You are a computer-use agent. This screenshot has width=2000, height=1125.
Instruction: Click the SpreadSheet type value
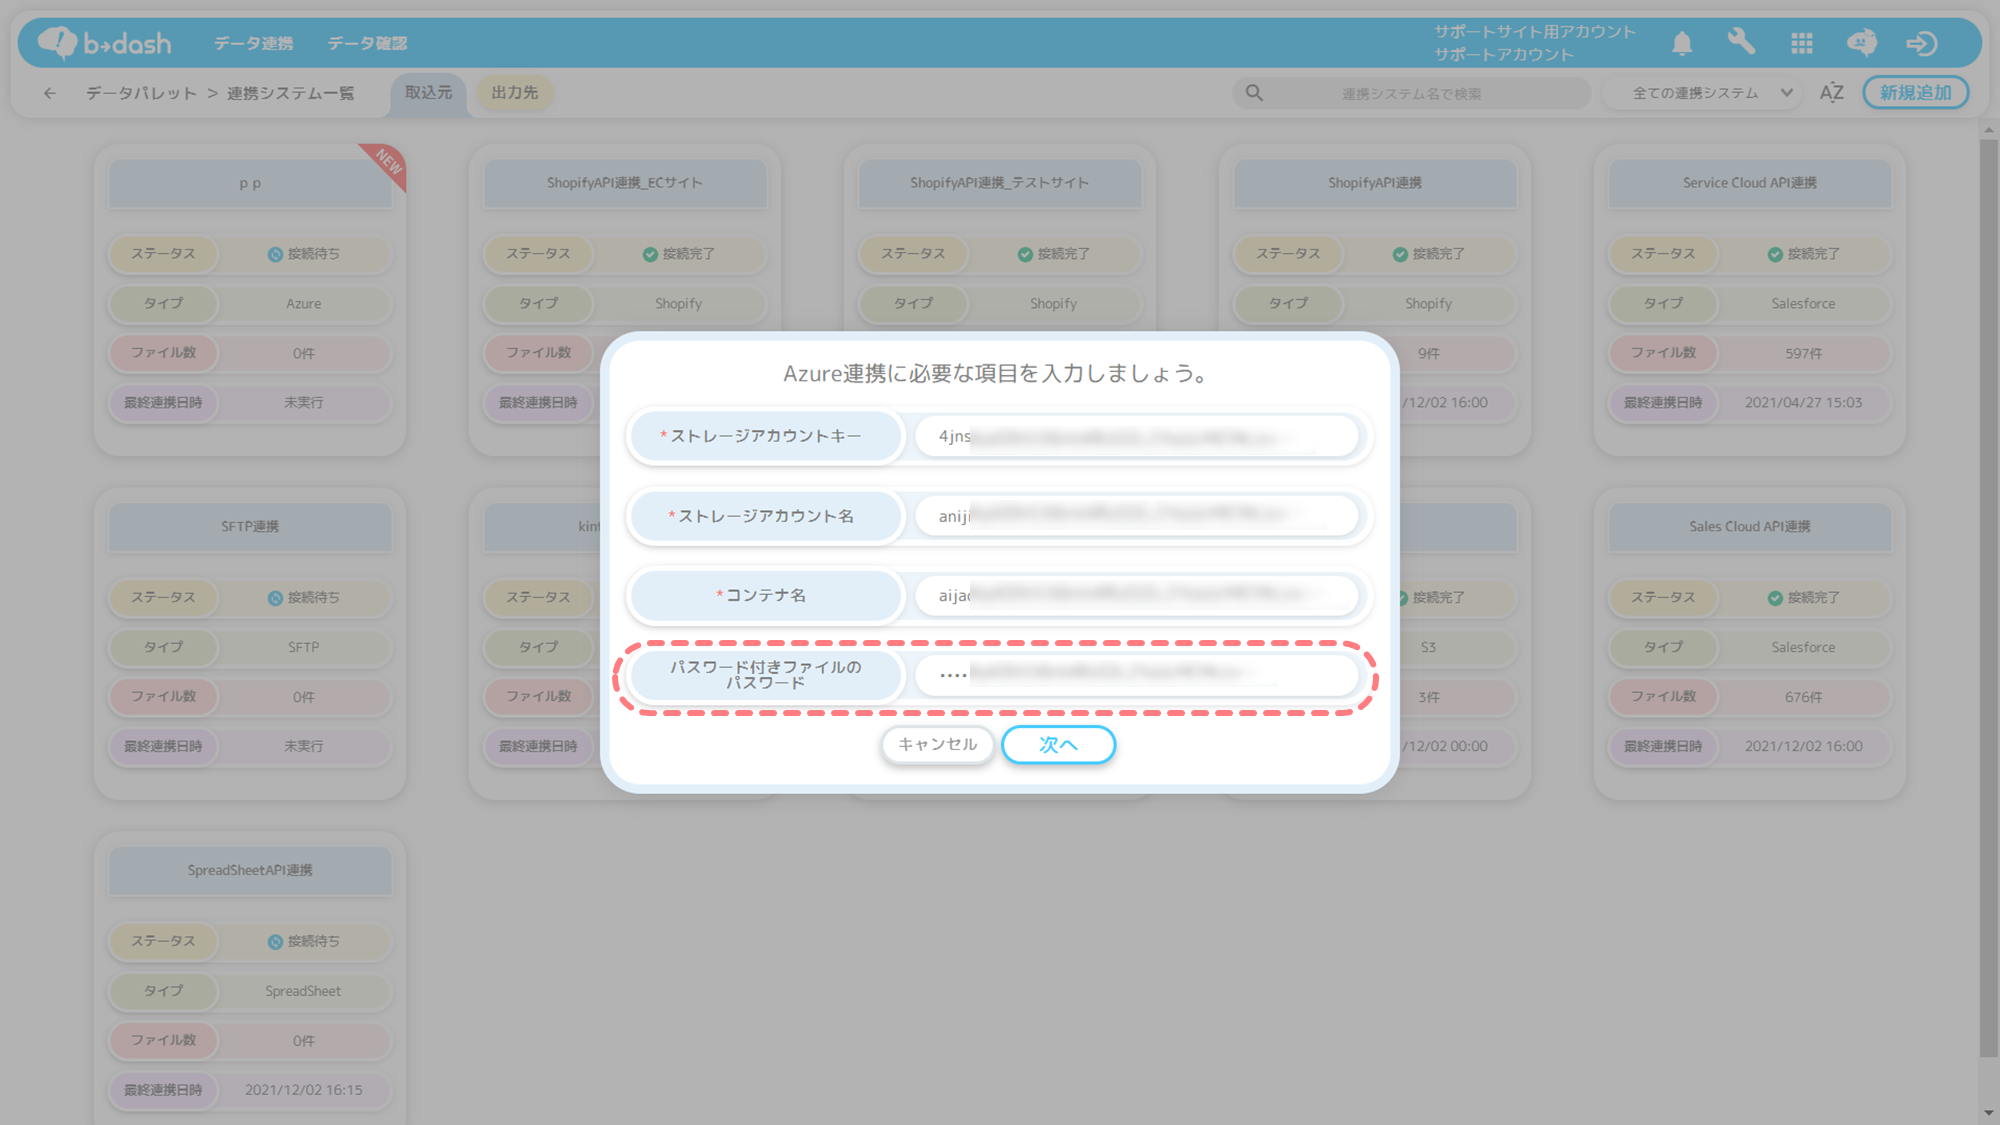303,992
